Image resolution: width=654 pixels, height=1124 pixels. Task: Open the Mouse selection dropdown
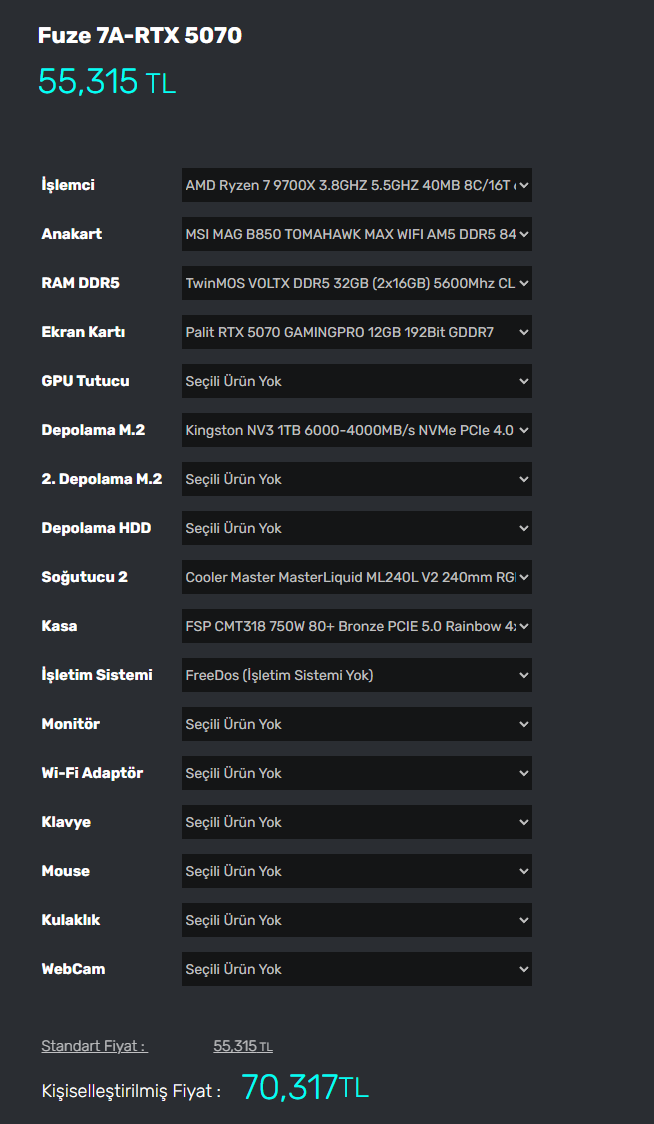pos(356,871)
